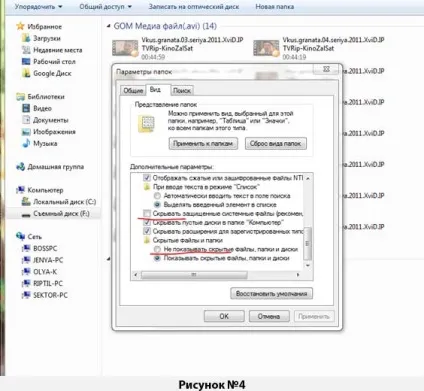Click folder icon beside При вводе текста
This screenshot has height=391, width=424.
(x=147, y=187)
